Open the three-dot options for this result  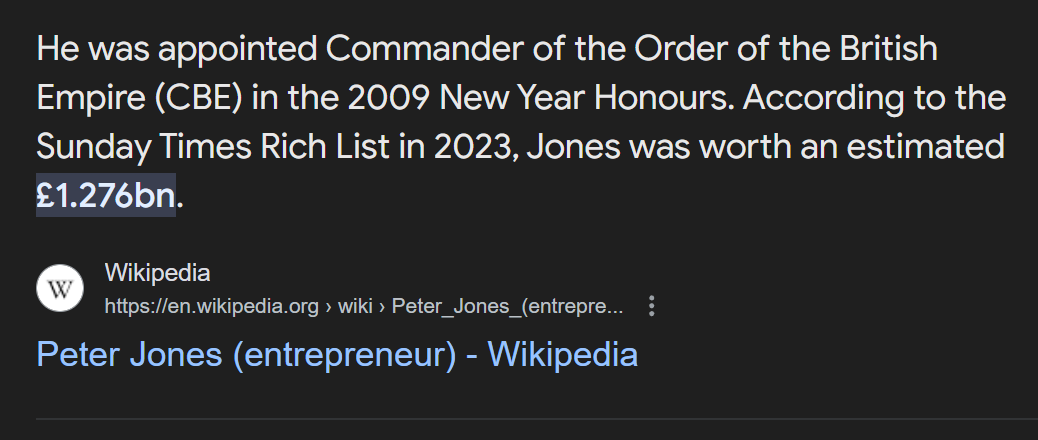(x=651, y=306)
